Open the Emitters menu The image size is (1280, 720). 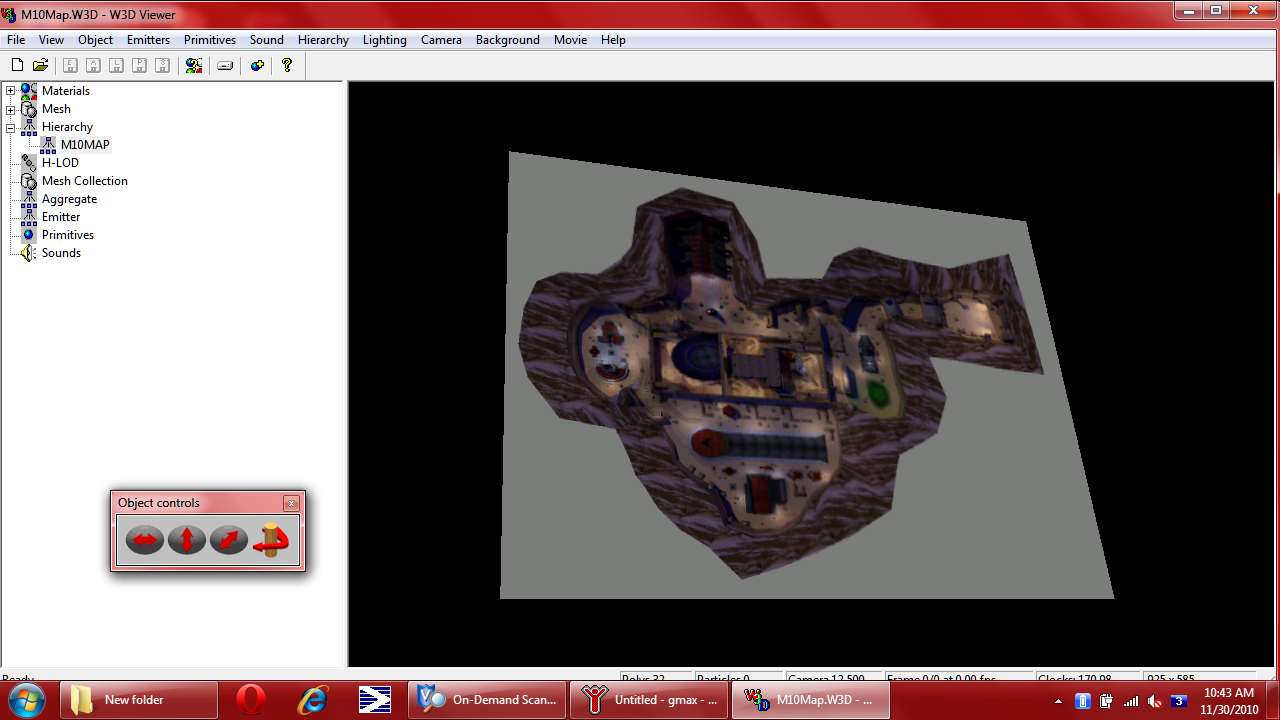[148, 40]
